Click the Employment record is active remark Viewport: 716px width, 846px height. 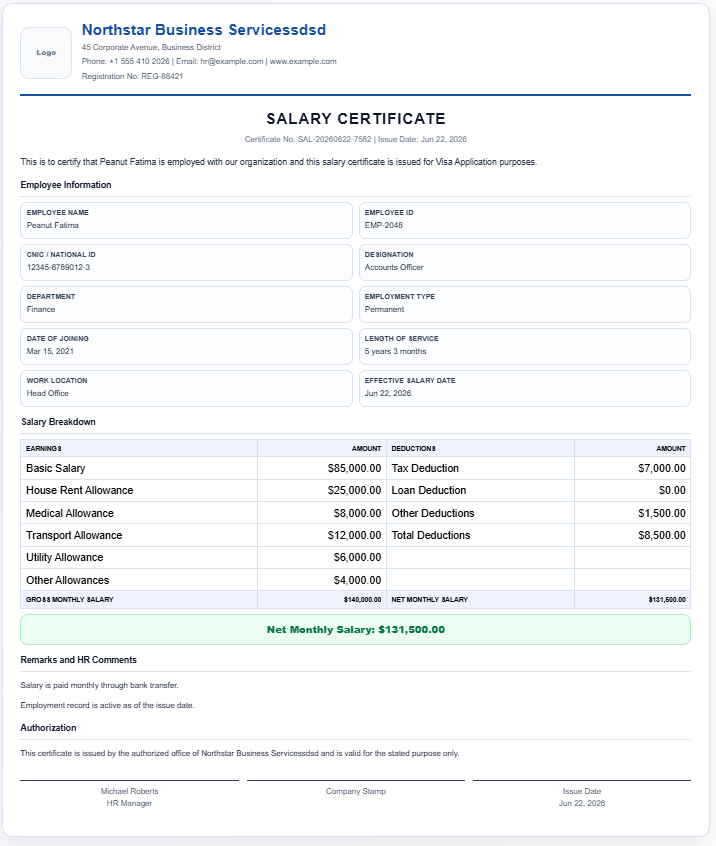[107, 705]
